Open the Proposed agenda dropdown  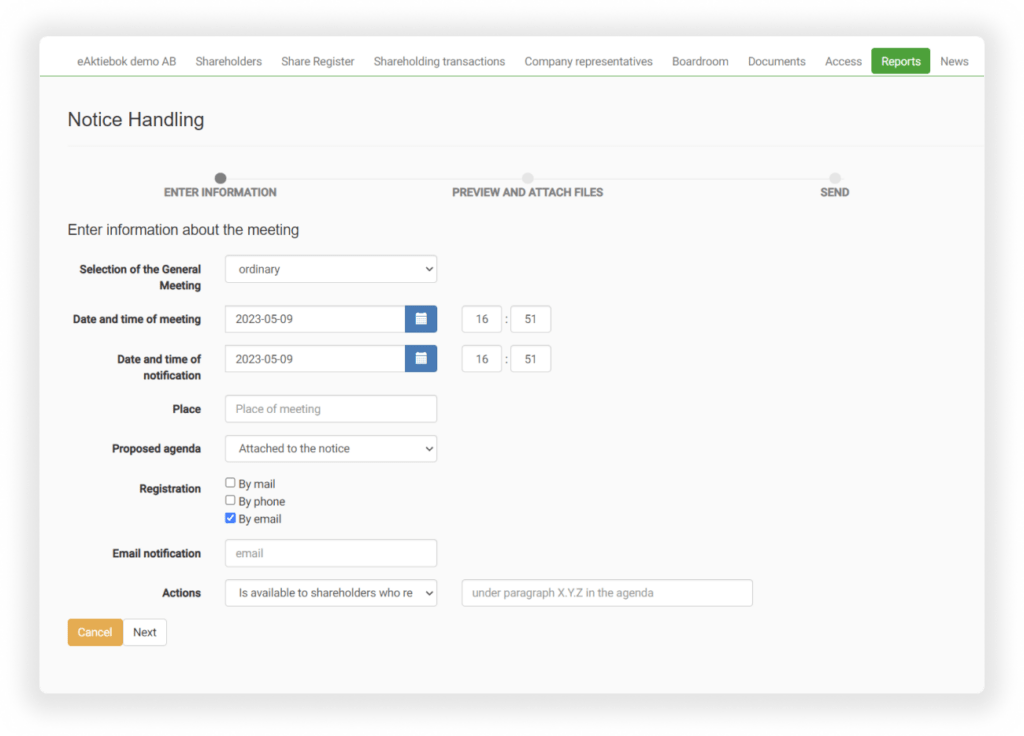(330, 449)
